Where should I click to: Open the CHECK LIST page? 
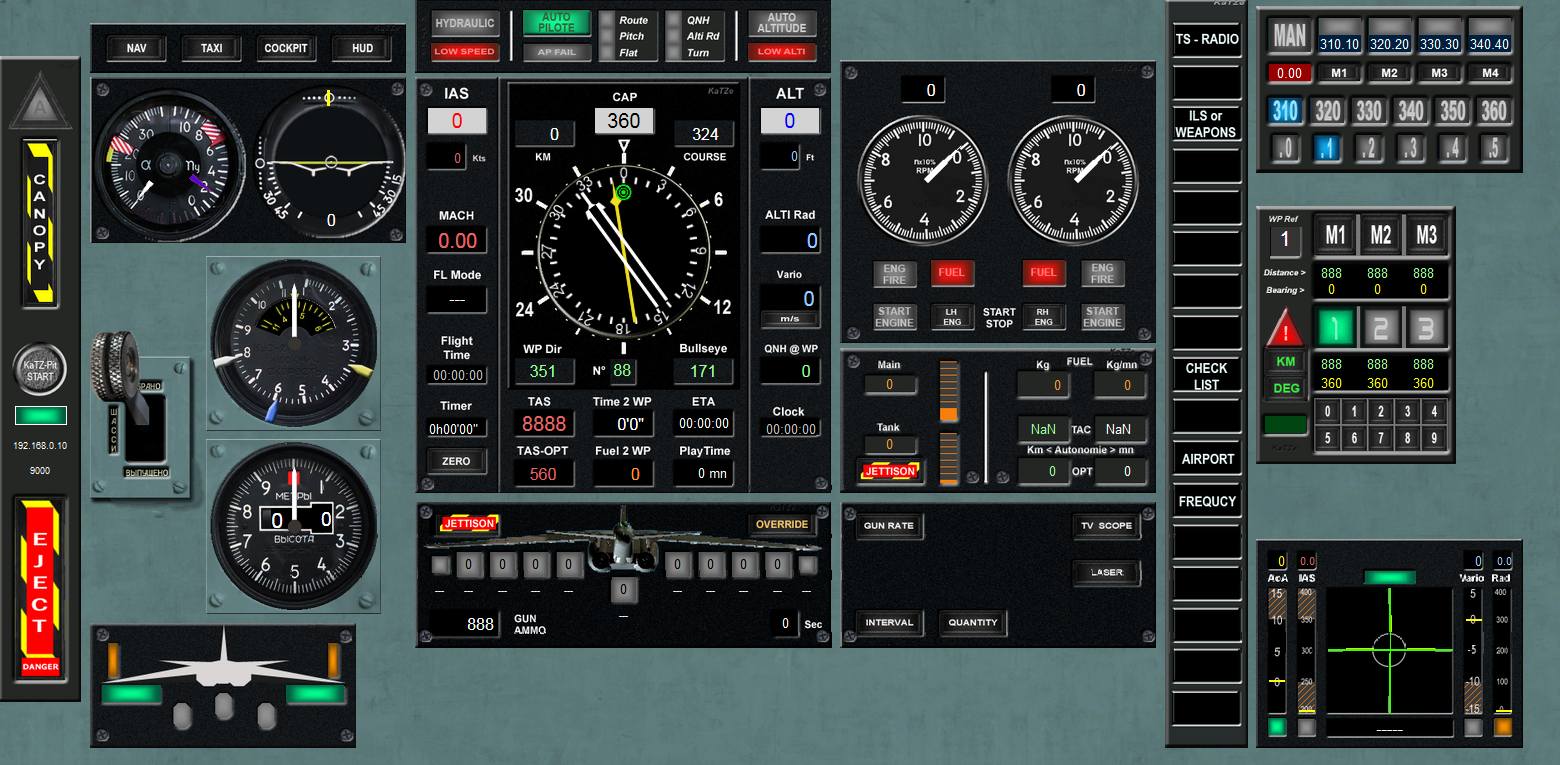[x=1206, y=376]
